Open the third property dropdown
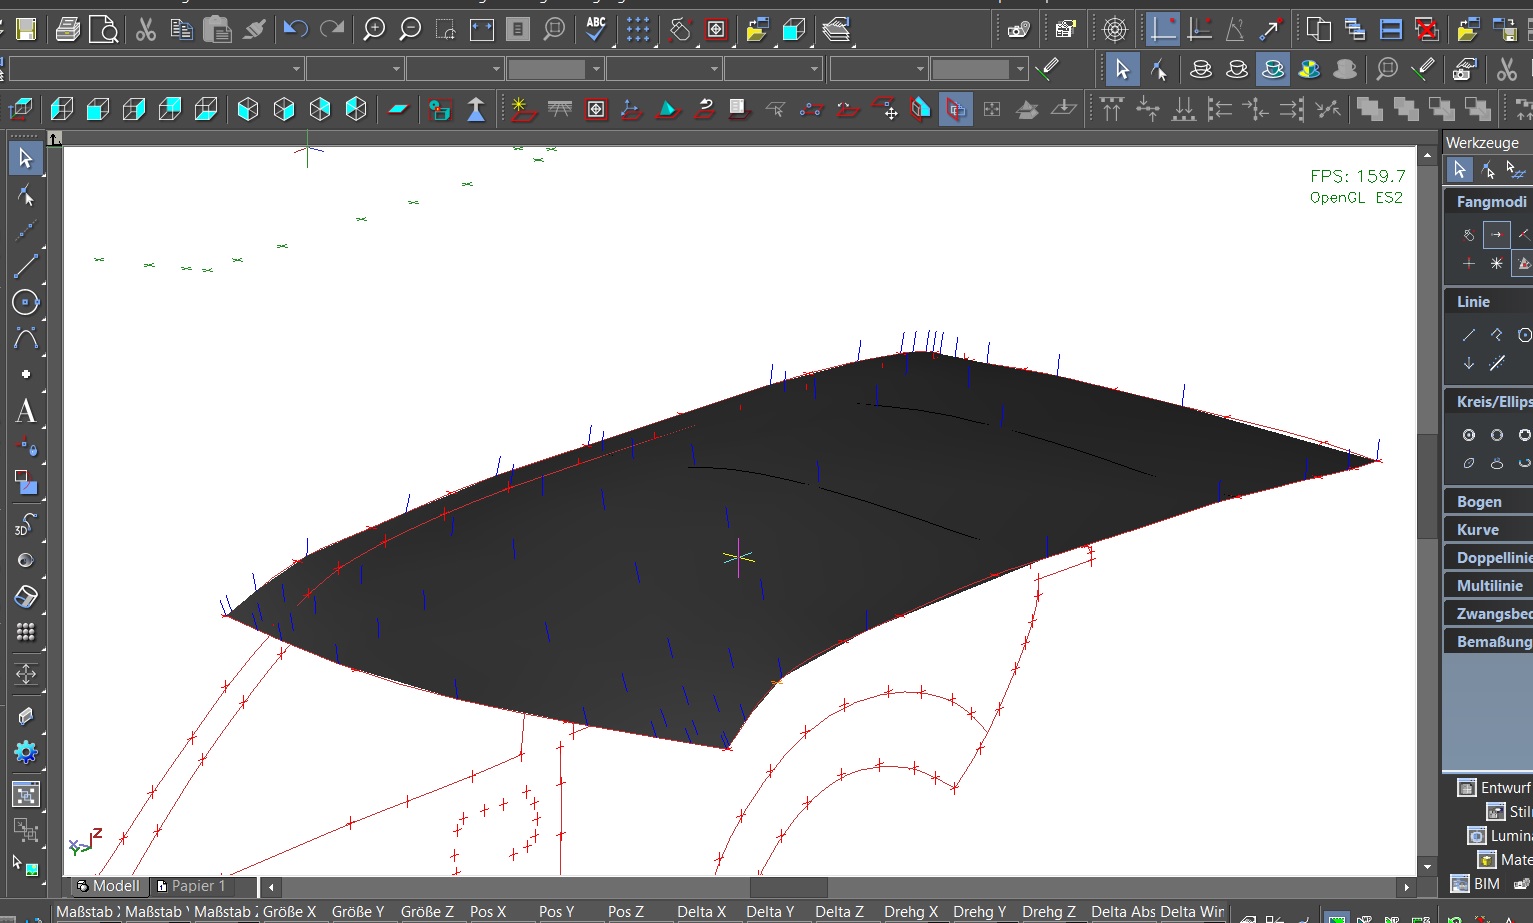This screenshot has height=923, width=1533. coord(455,69)
